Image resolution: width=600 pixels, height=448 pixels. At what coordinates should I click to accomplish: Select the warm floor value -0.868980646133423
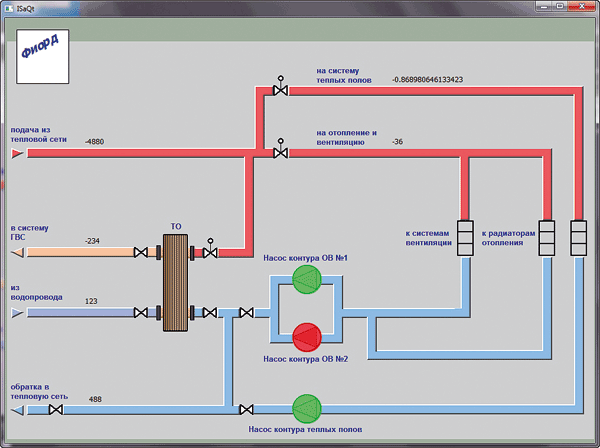(427, 80)
